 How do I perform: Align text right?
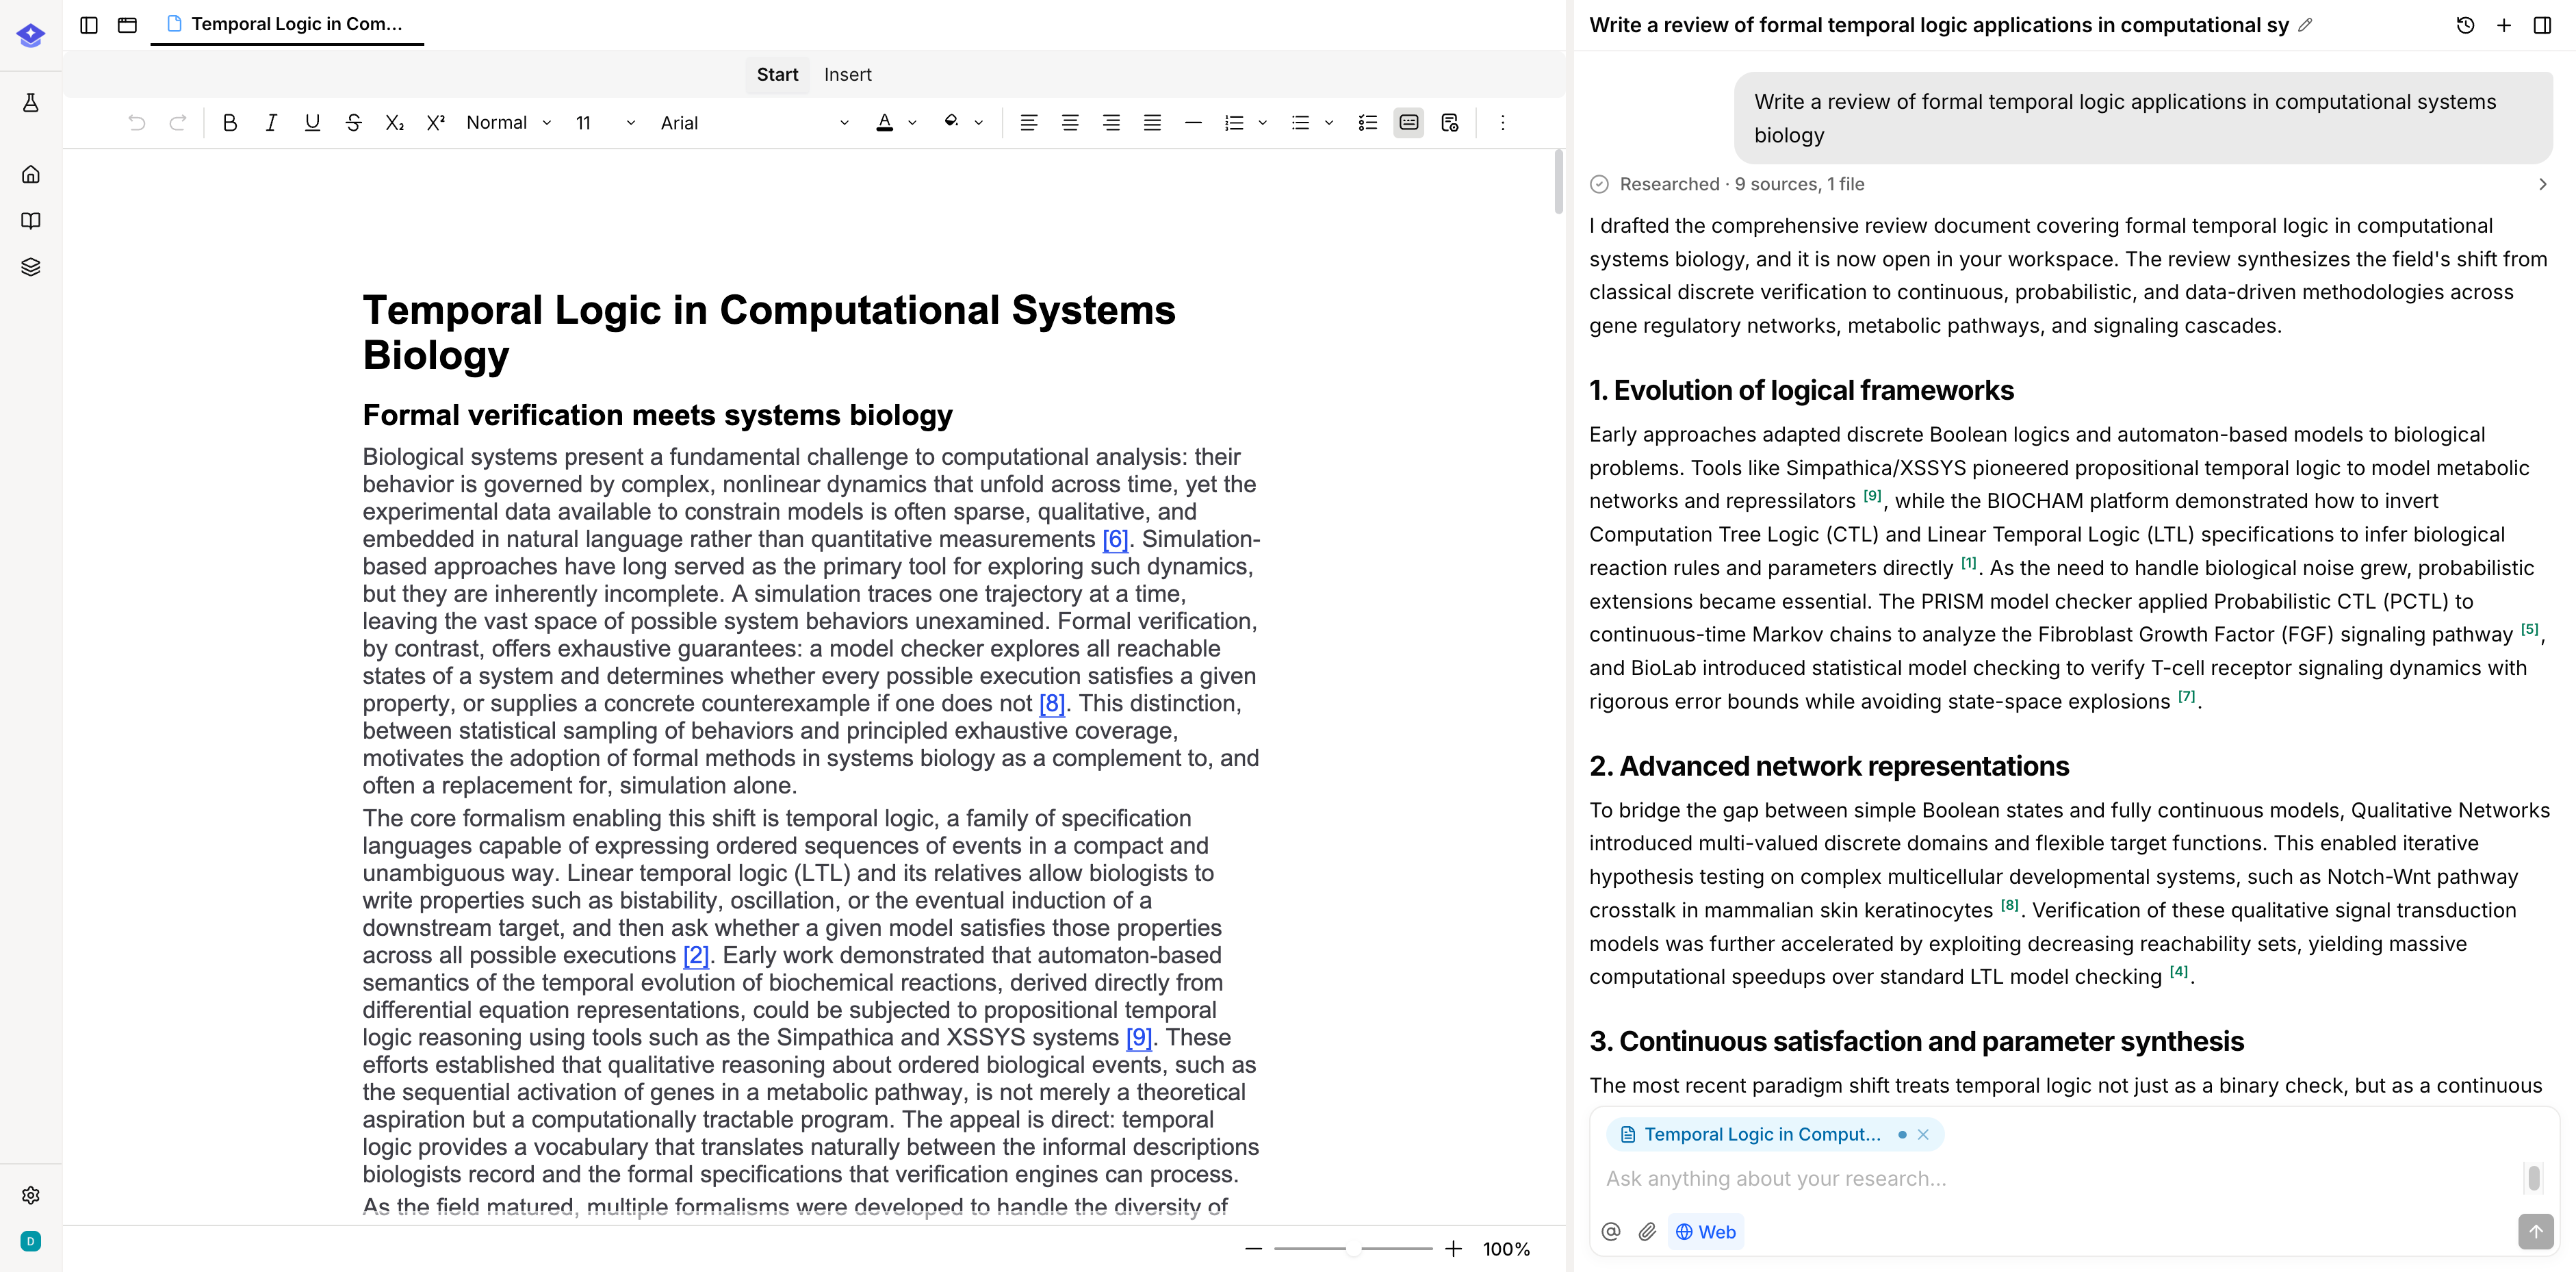[1111, 122]
